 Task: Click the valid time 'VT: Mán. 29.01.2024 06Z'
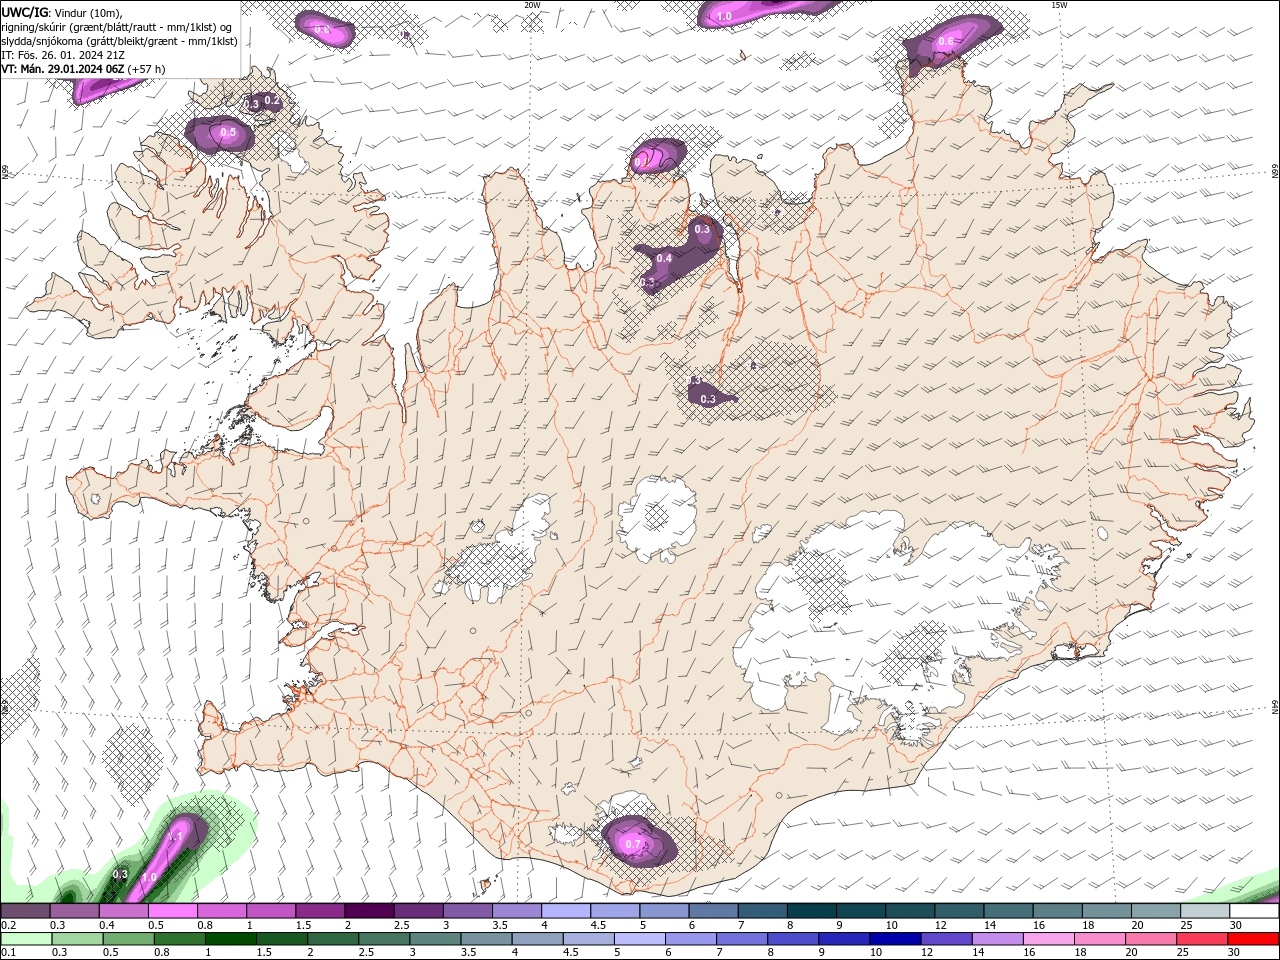pyautogui.click(x=62, y=69)
